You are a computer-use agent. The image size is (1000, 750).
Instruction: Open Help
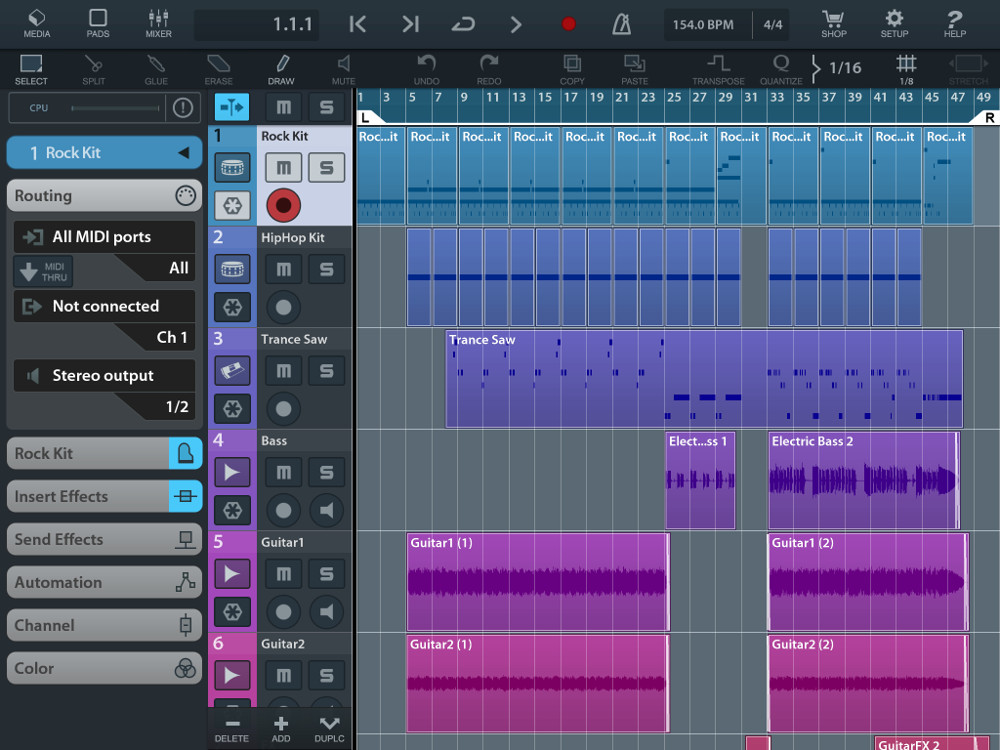tap(955, 24)
